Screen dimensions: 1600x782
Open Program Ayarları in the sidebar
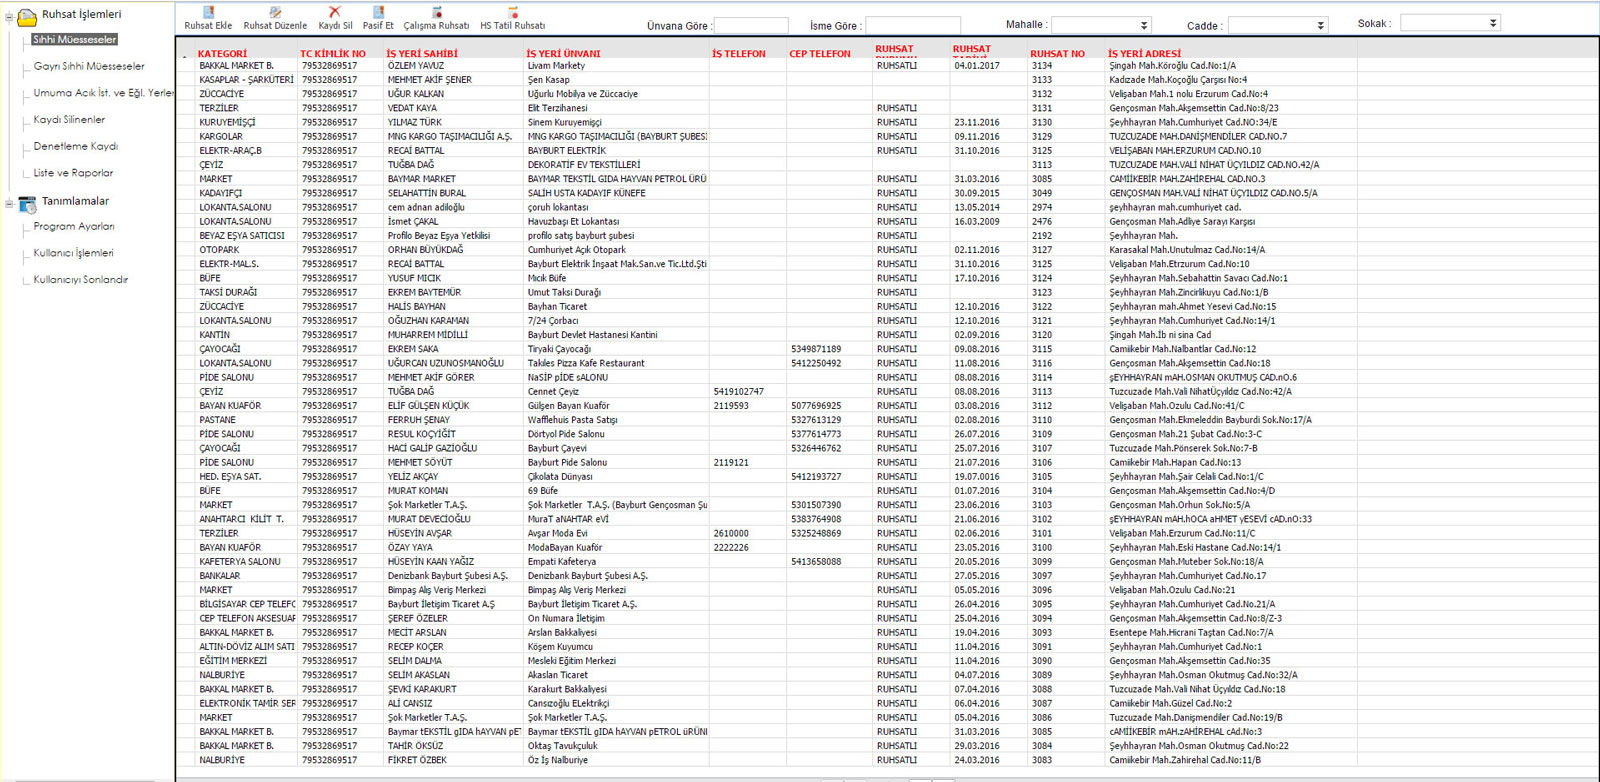tap(74, 227)
